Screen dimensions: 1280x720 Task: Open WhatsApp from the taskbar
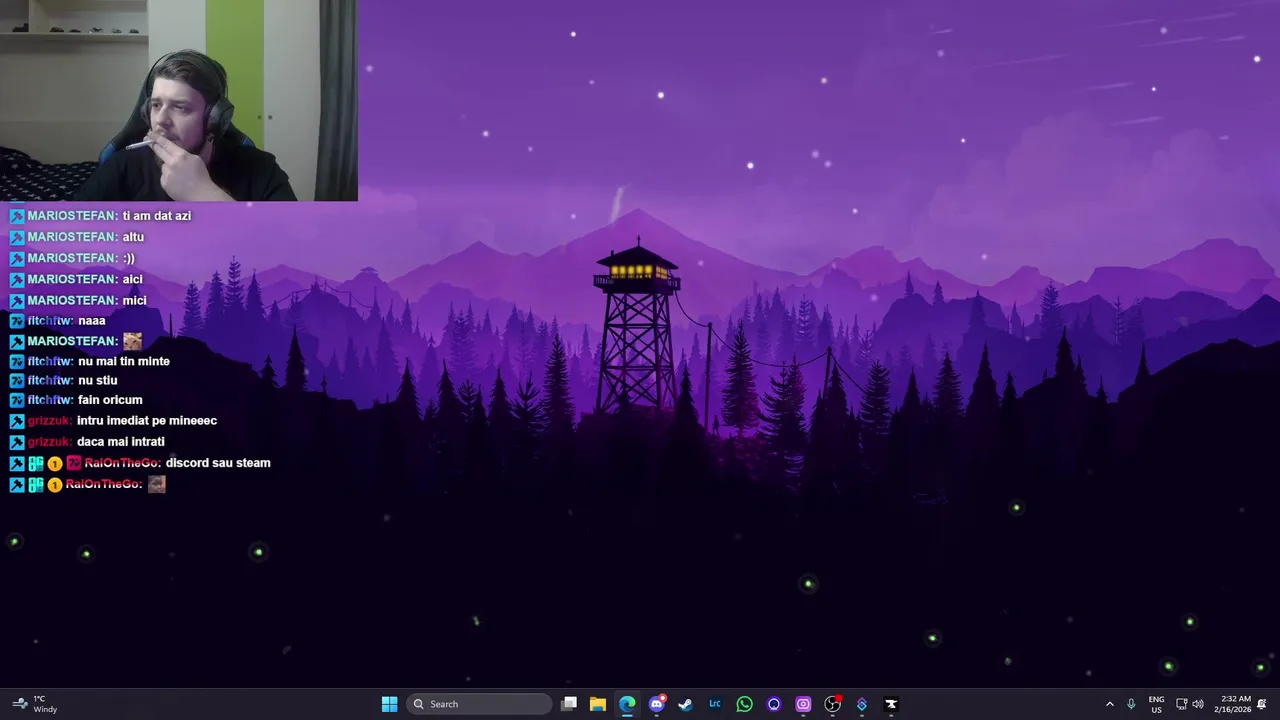744,704
